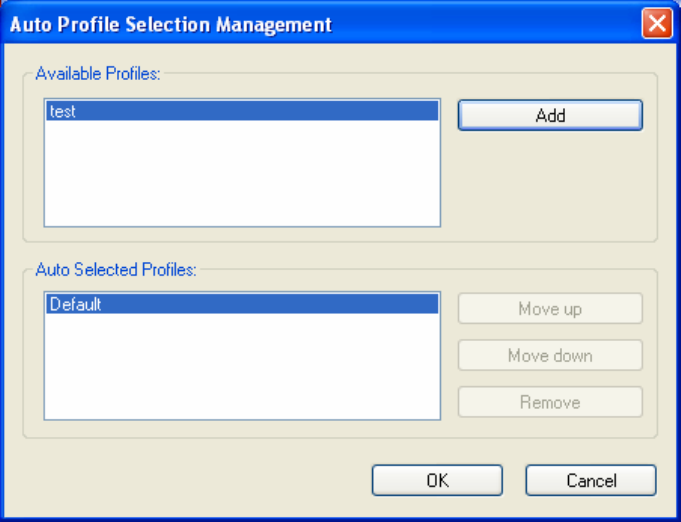Remove Default from the auto selected list
Viewport: 681px width, 522px height.
click(x=550, y=402)
